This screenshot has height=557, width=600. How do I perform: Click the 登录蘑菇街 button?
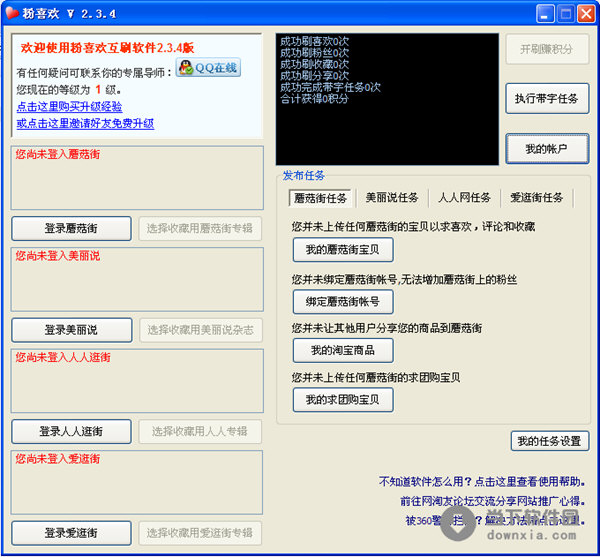point(71,228)
